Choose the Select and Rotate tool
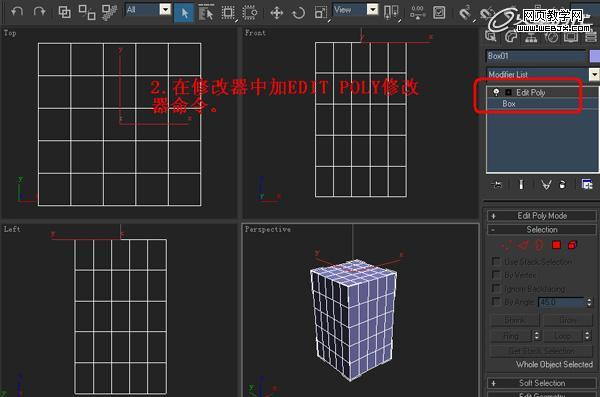Viewport: 600px width, 397px height. pos(298,13)
